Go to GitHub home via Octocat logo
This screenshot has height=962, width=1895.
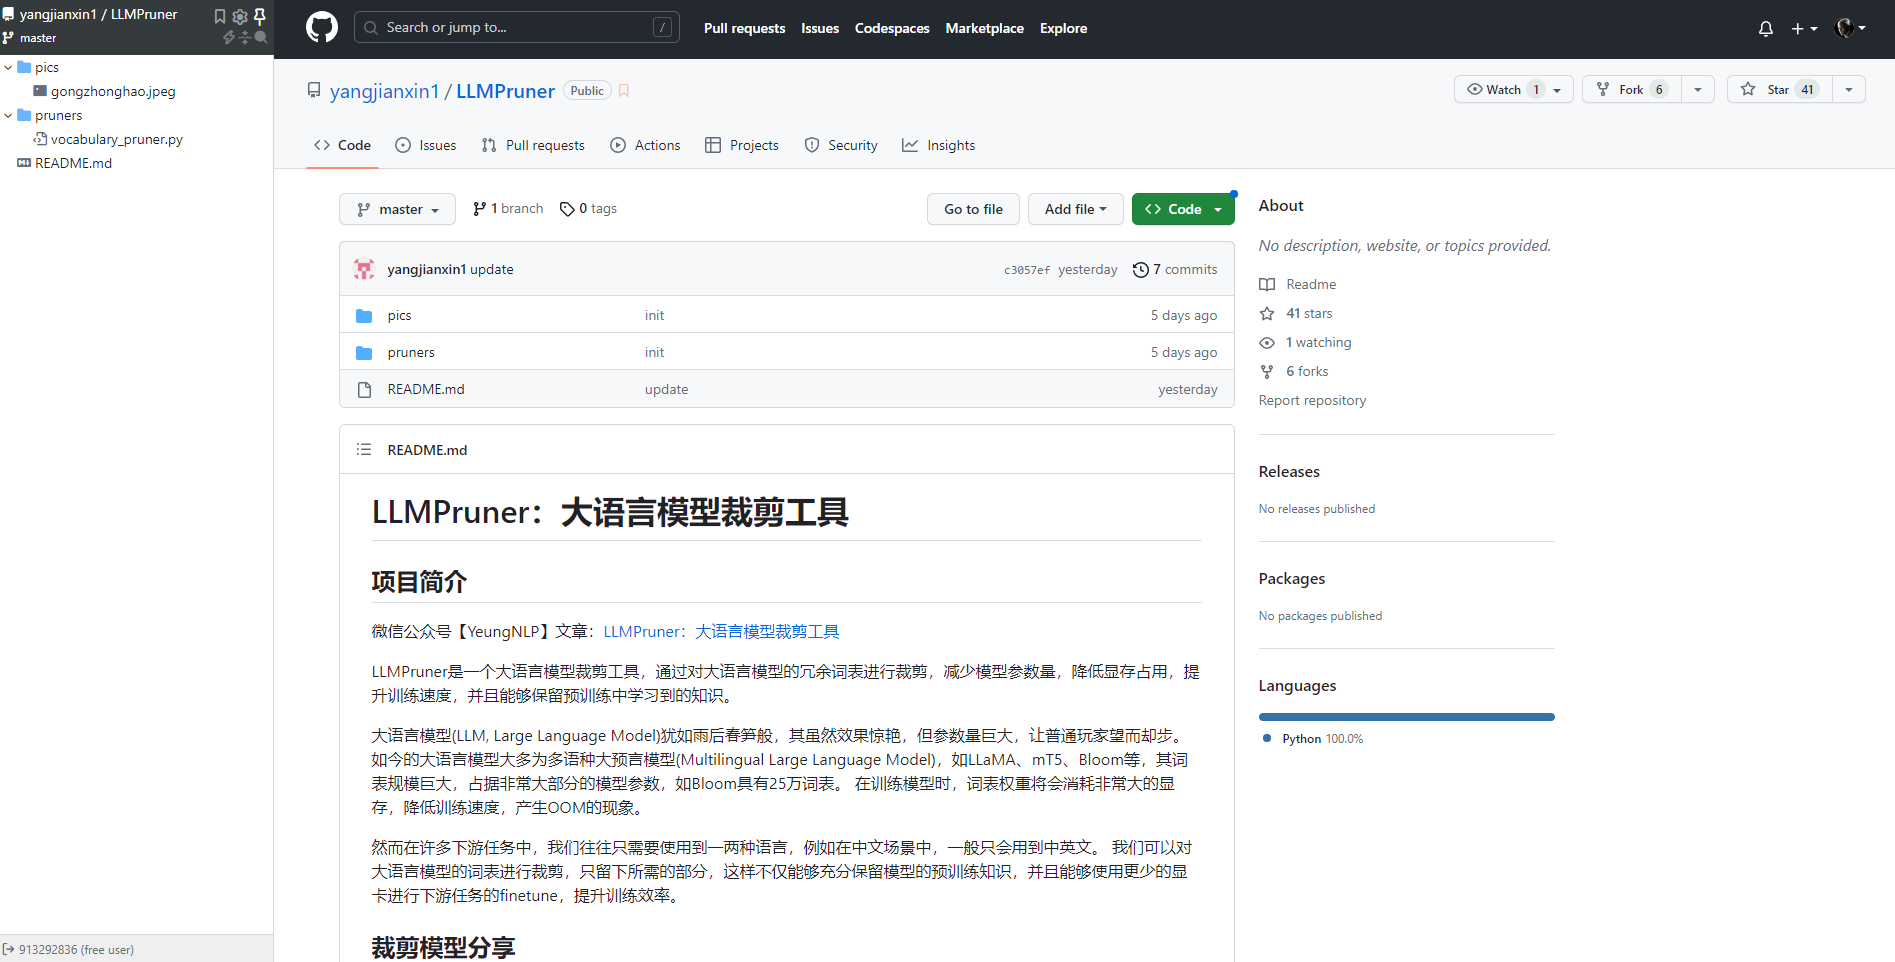pos(322,28)
